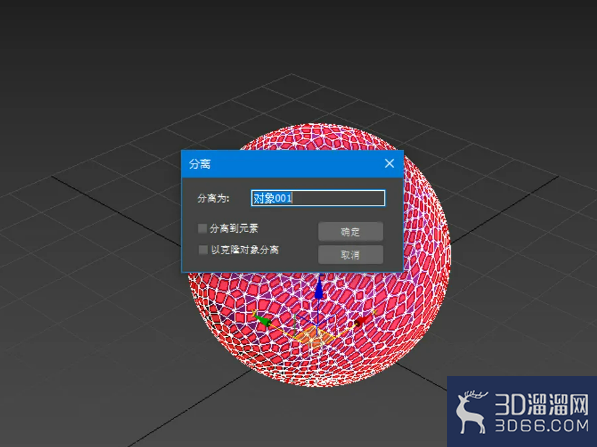Click the blue Z-axis gizmo arrow

[x=319, y=290]
